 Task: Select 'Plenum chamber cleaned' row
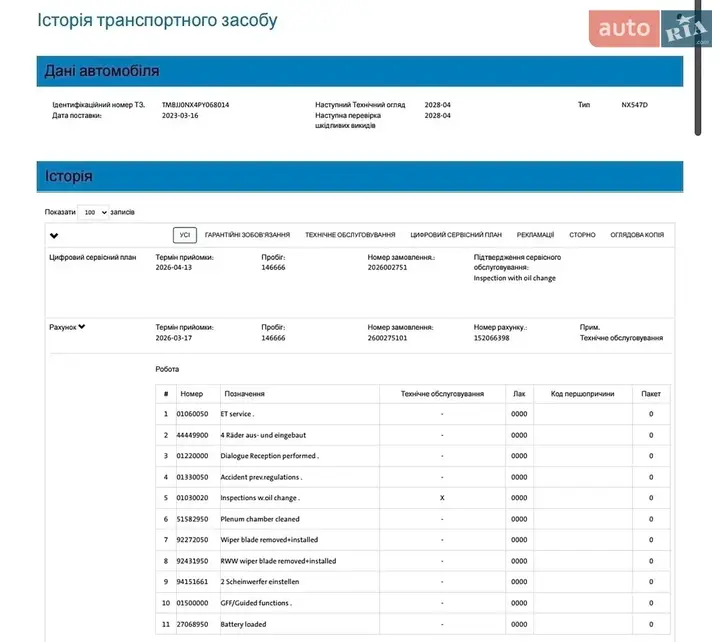click(x=413, y=519)
